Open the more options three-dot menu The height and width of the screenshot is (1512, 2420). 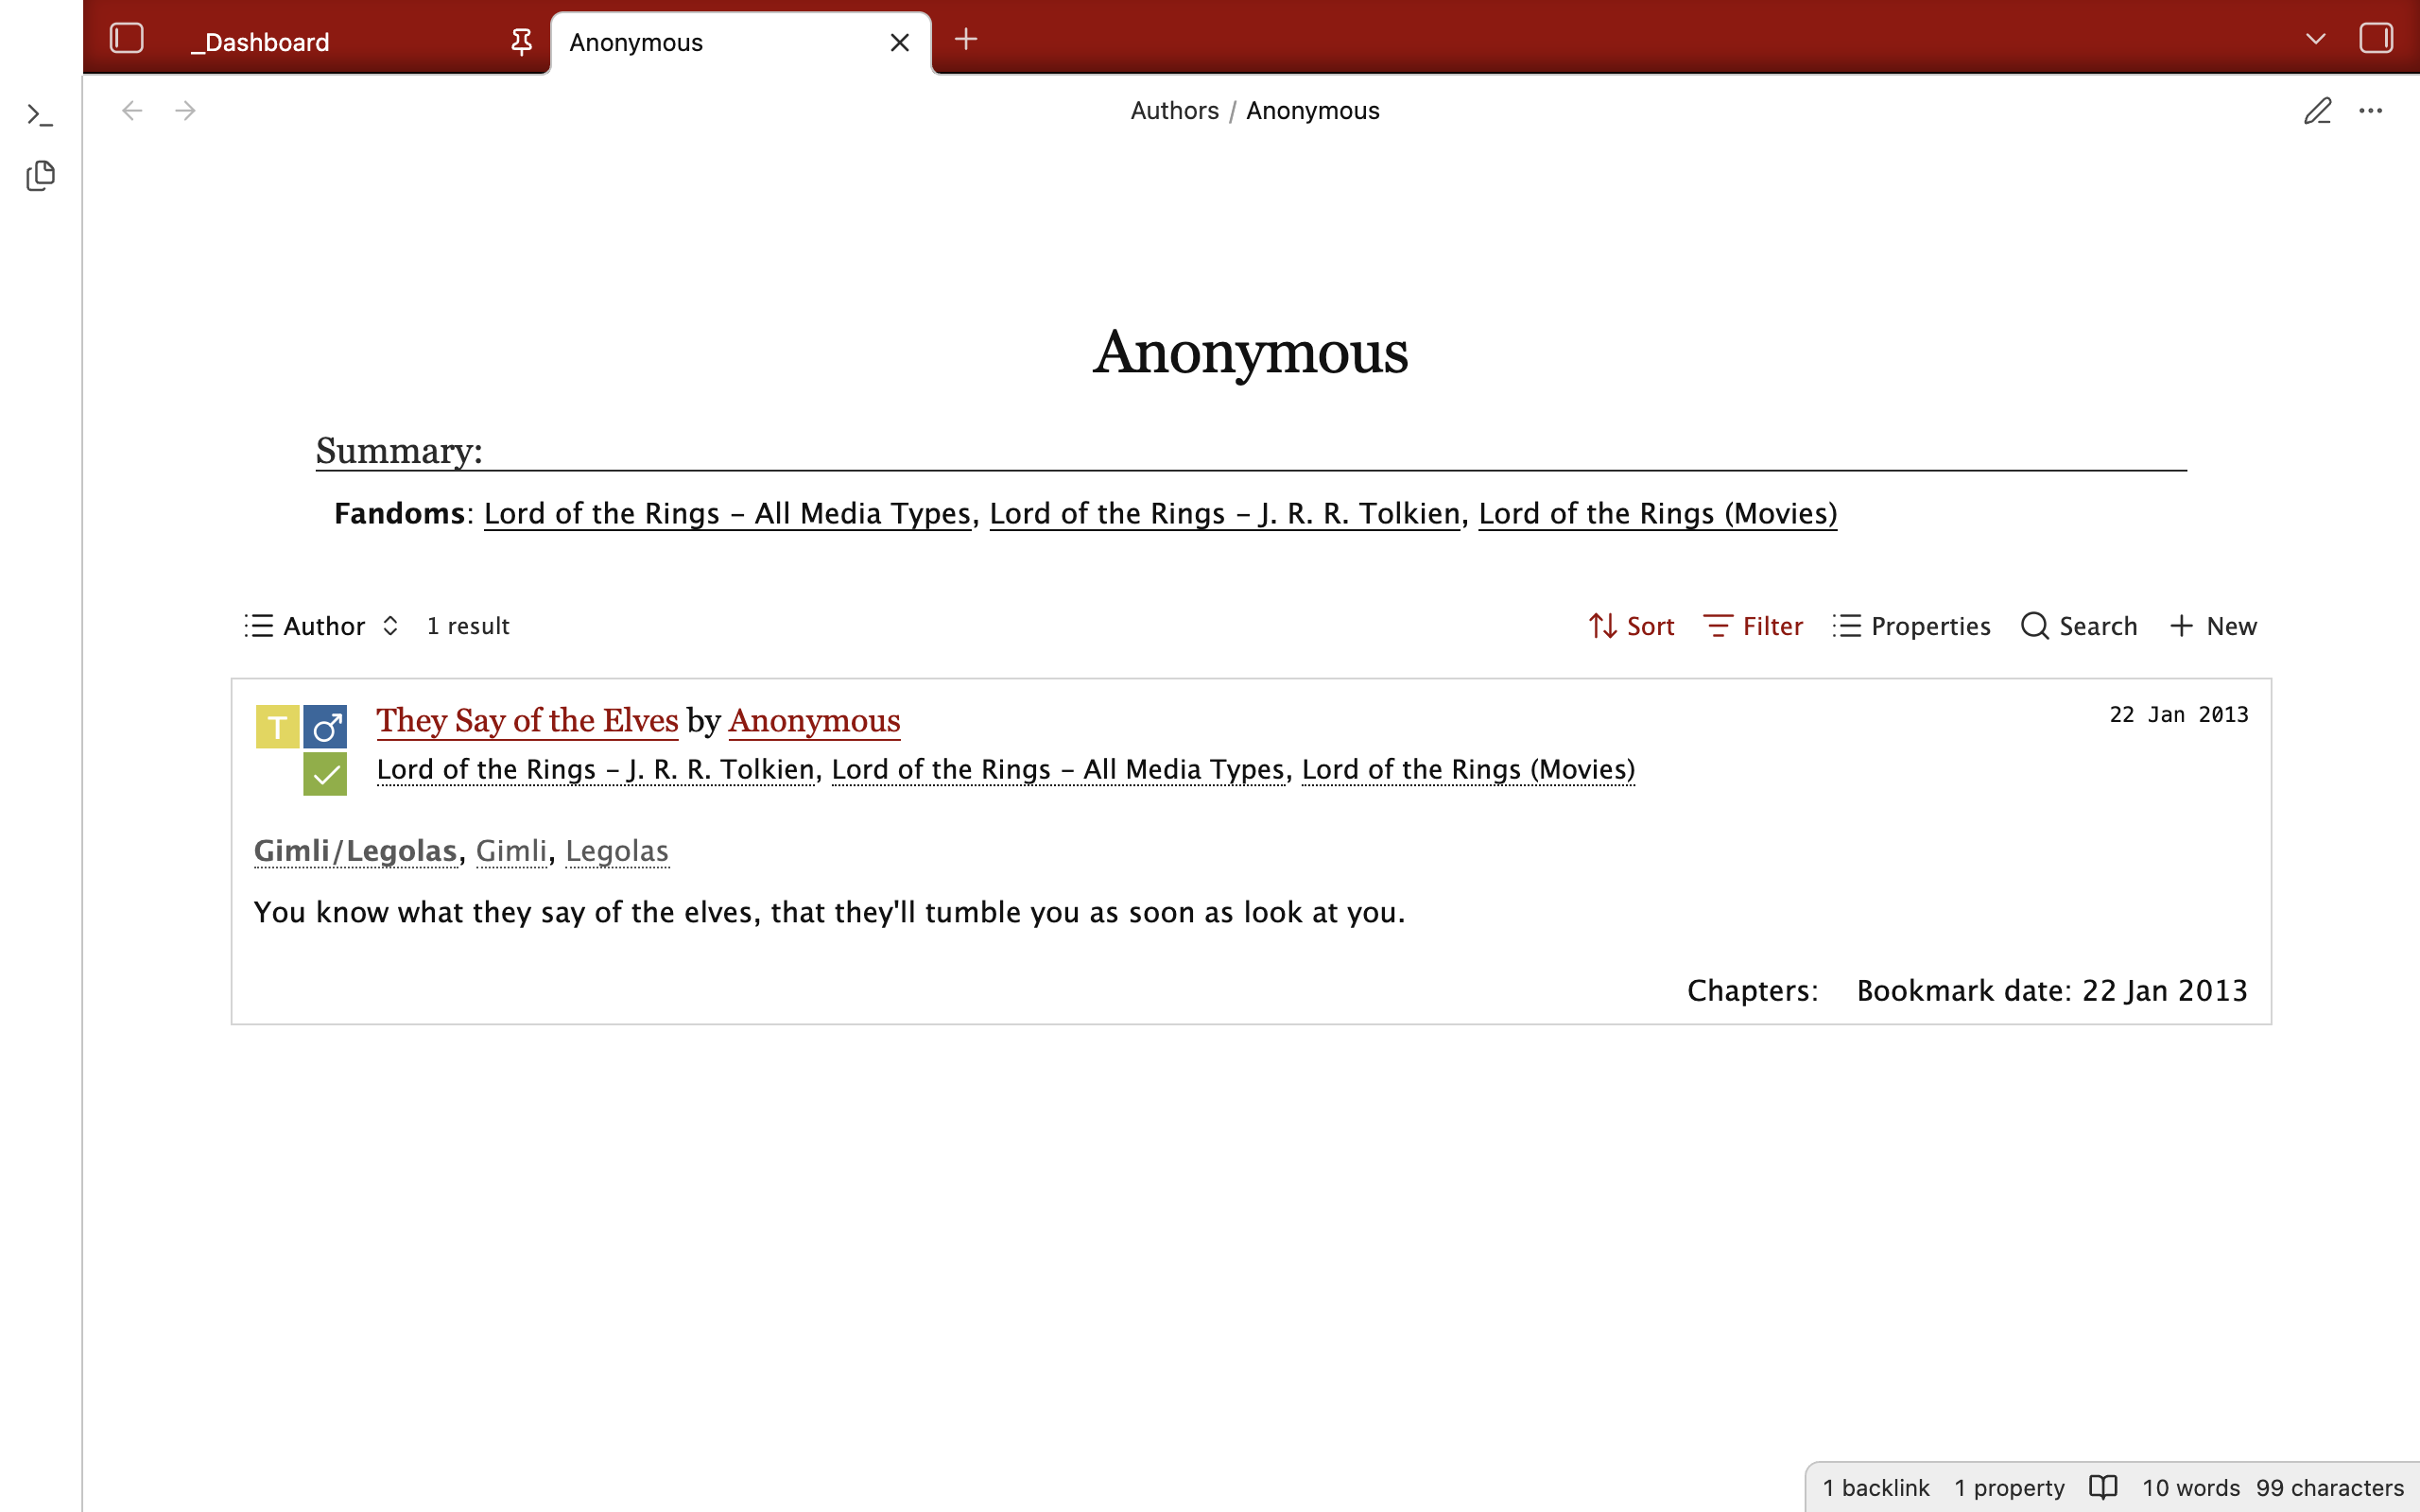(2370, 110)
